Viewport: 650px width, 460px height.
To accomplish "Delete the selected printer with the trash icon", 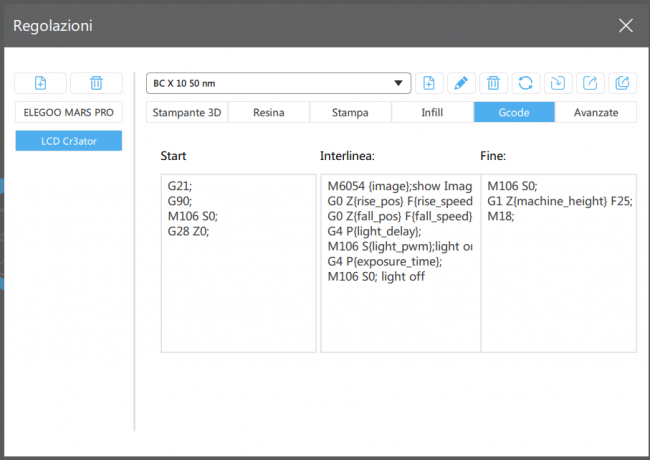I will pyautogui.click(x=96, y=83).
